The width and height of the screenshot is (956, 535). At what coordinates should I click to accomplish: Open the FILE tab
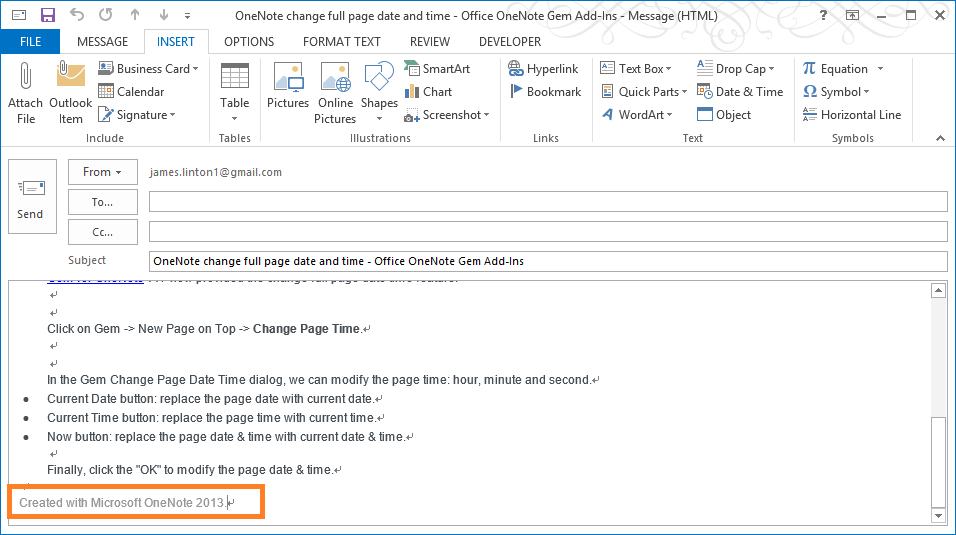[30, 41]
